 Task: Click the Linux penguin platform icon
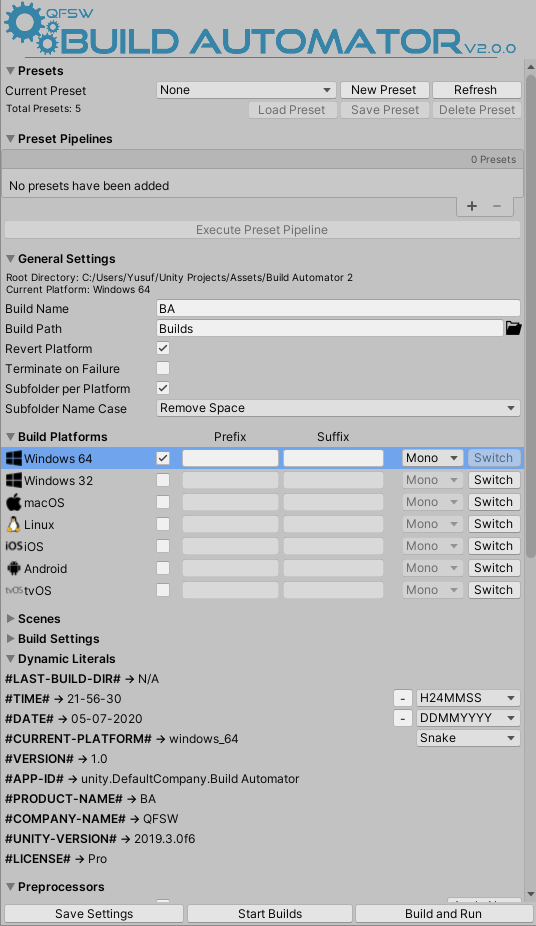click(x=14, y=524)
